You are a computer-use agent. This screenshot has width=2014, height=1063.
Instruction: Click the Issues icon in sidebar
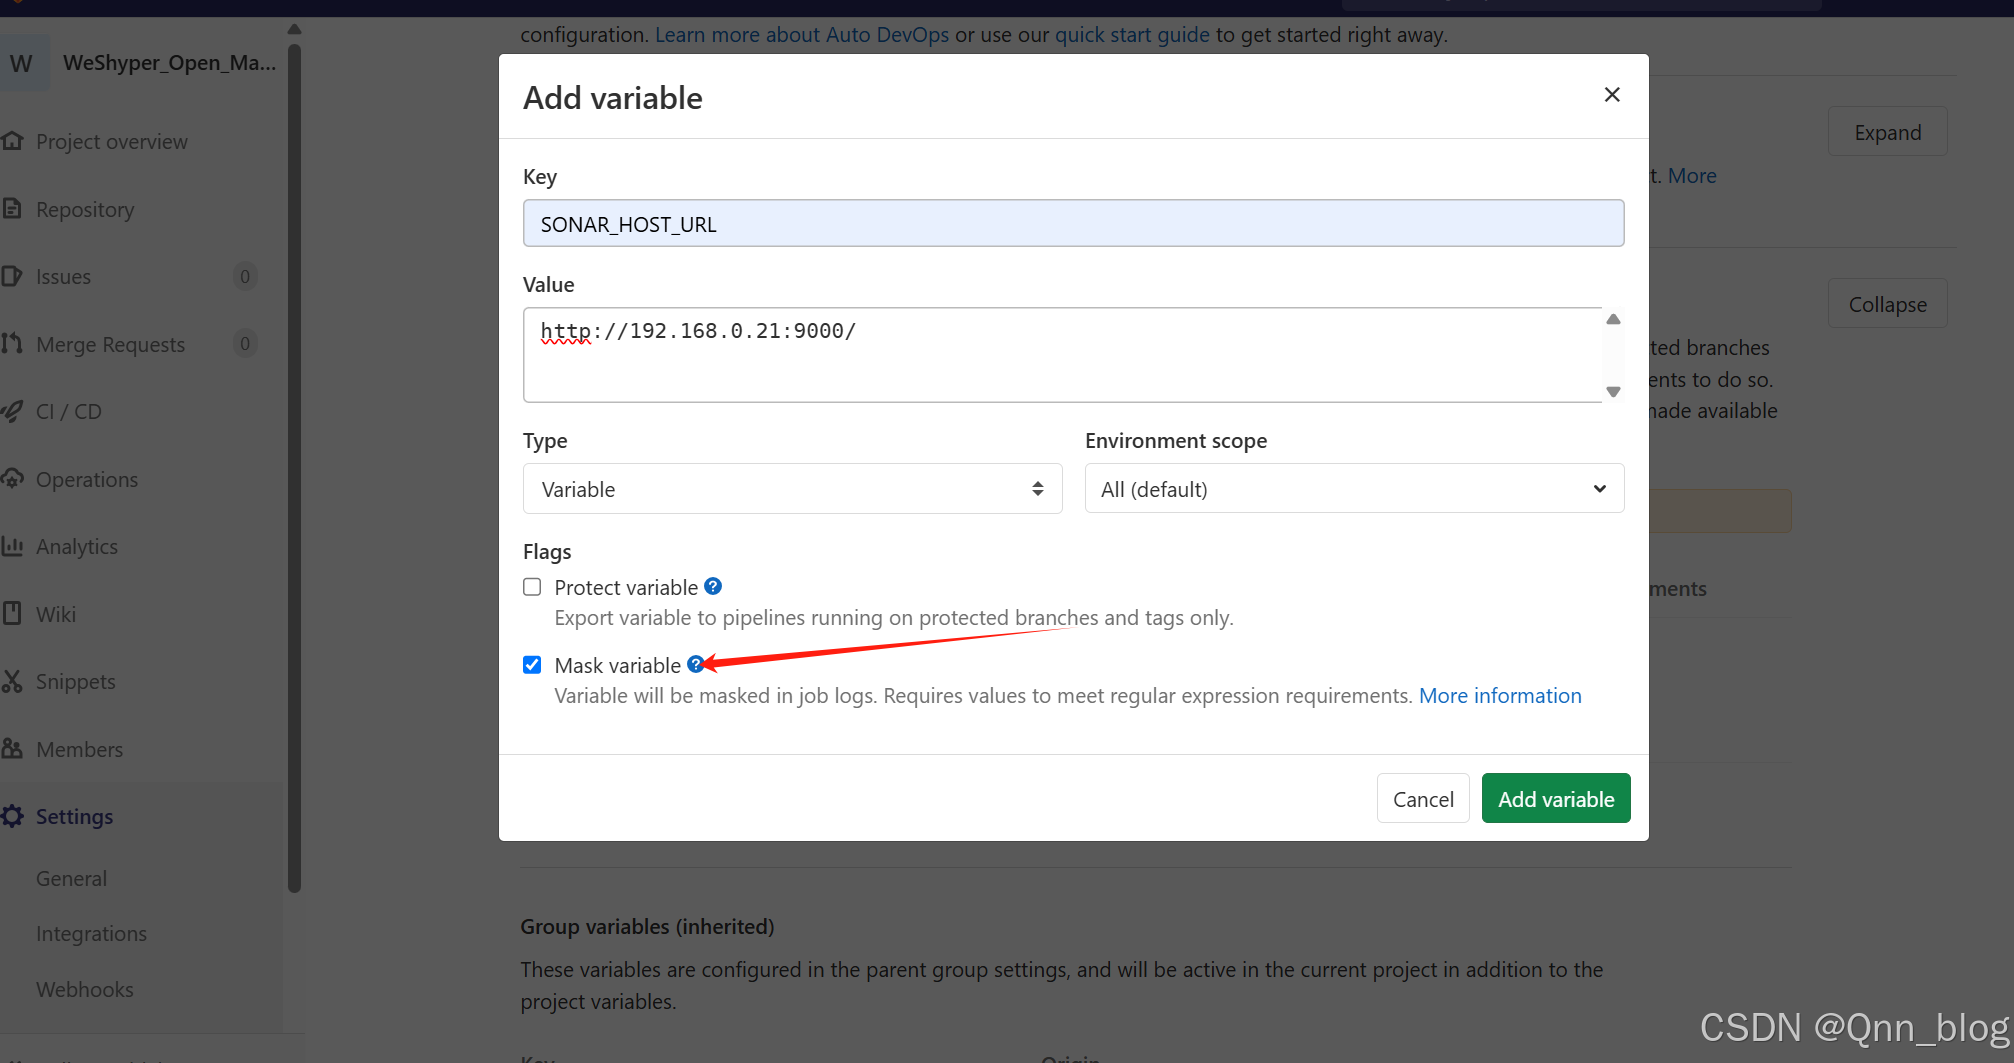click(12, 276)
